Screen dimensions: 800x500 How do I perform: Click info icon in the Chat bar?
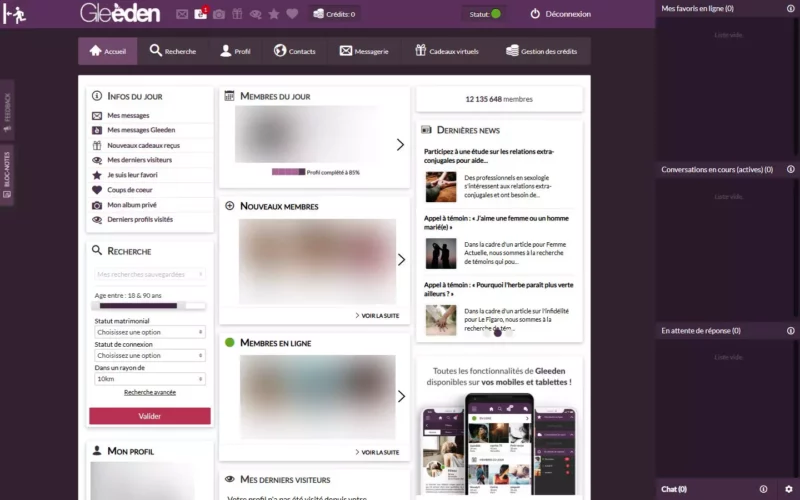[x=763, y=489]
